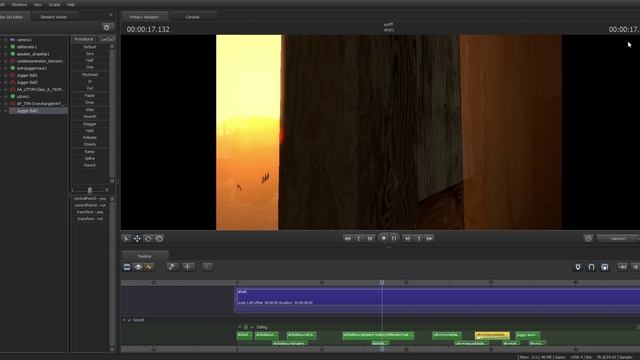Viewport: 640px width, 360px height.
Task: Collapse the Sound track group arrow
Action: [124, 320]
